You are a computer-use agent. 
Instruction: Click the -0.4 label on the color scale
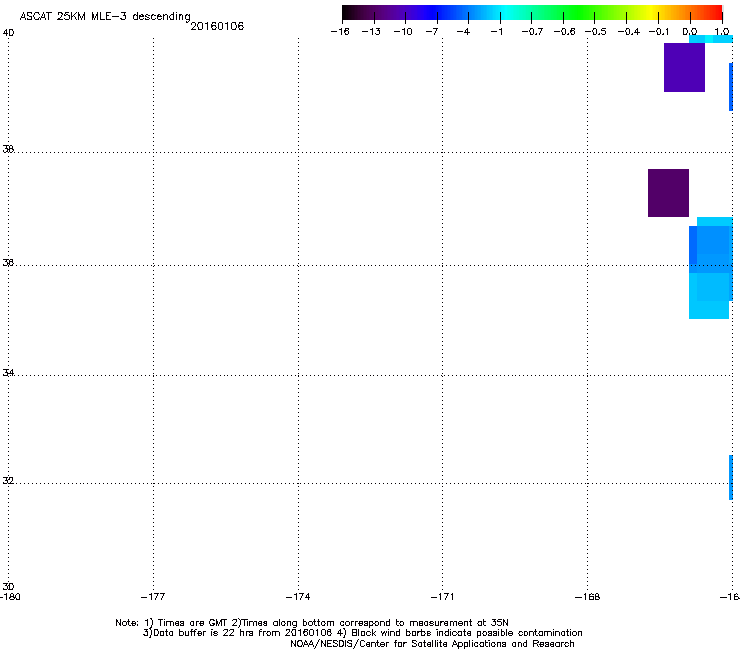(x=629, y=32)
